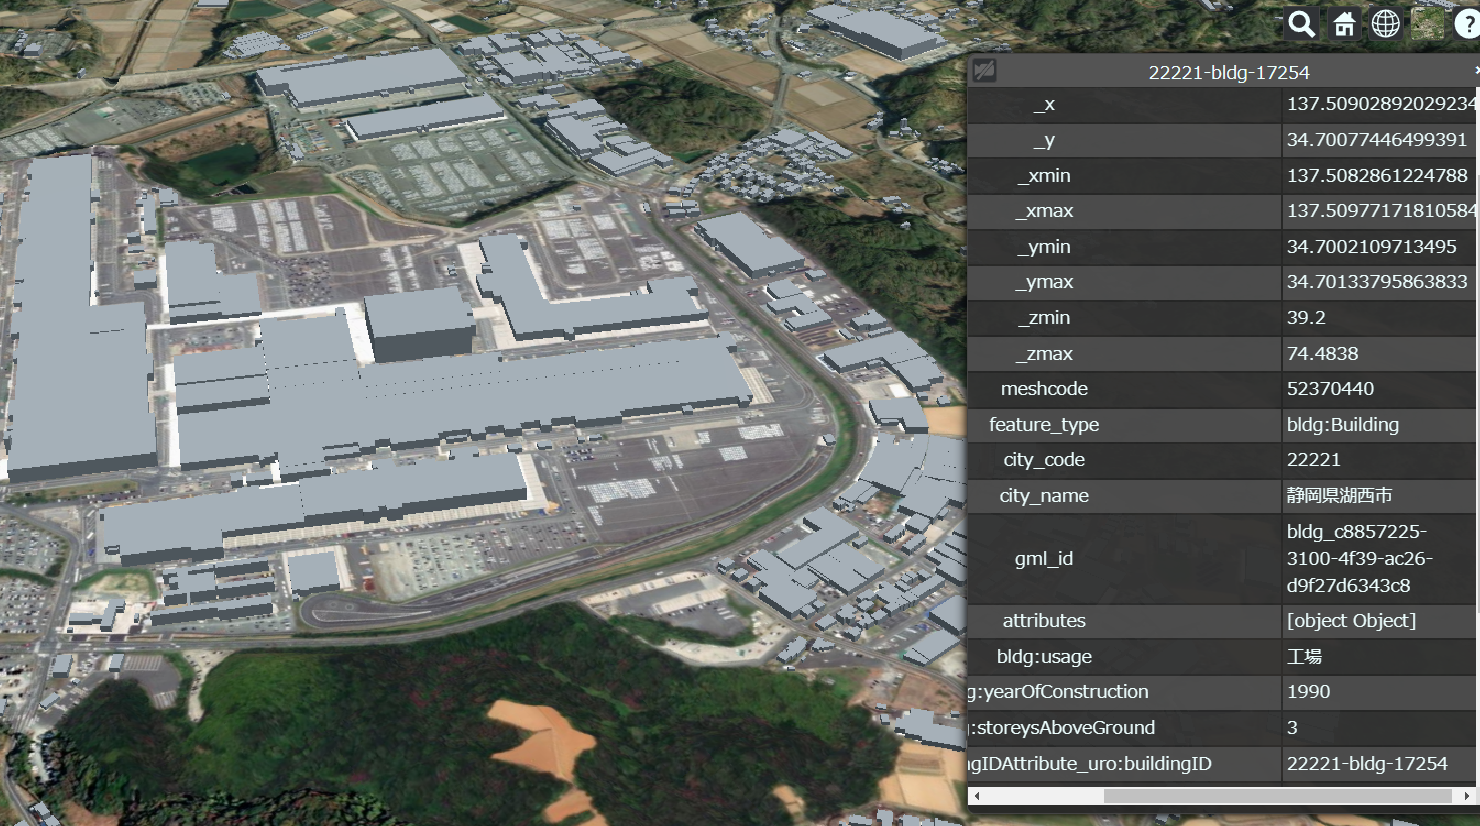The height and width of the screenshot is (826, 1480).
Task: Select the gml_id value text
Action: [1359, 558]
